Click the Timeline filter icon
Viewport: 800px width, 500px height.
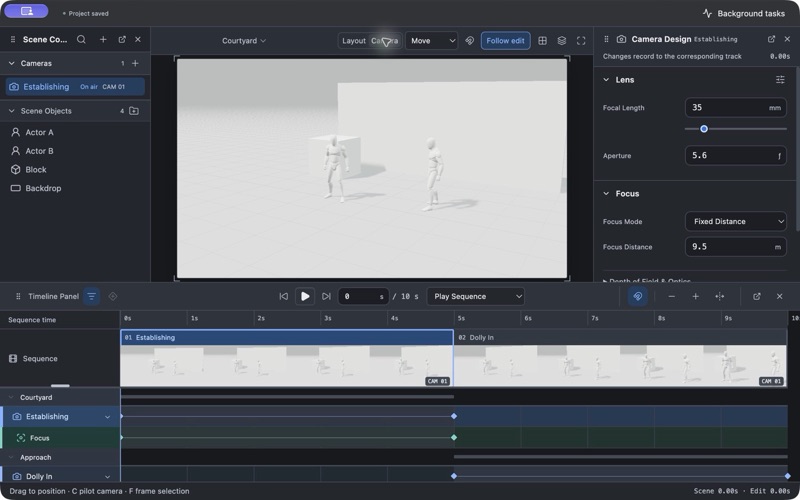pos(91,296)
